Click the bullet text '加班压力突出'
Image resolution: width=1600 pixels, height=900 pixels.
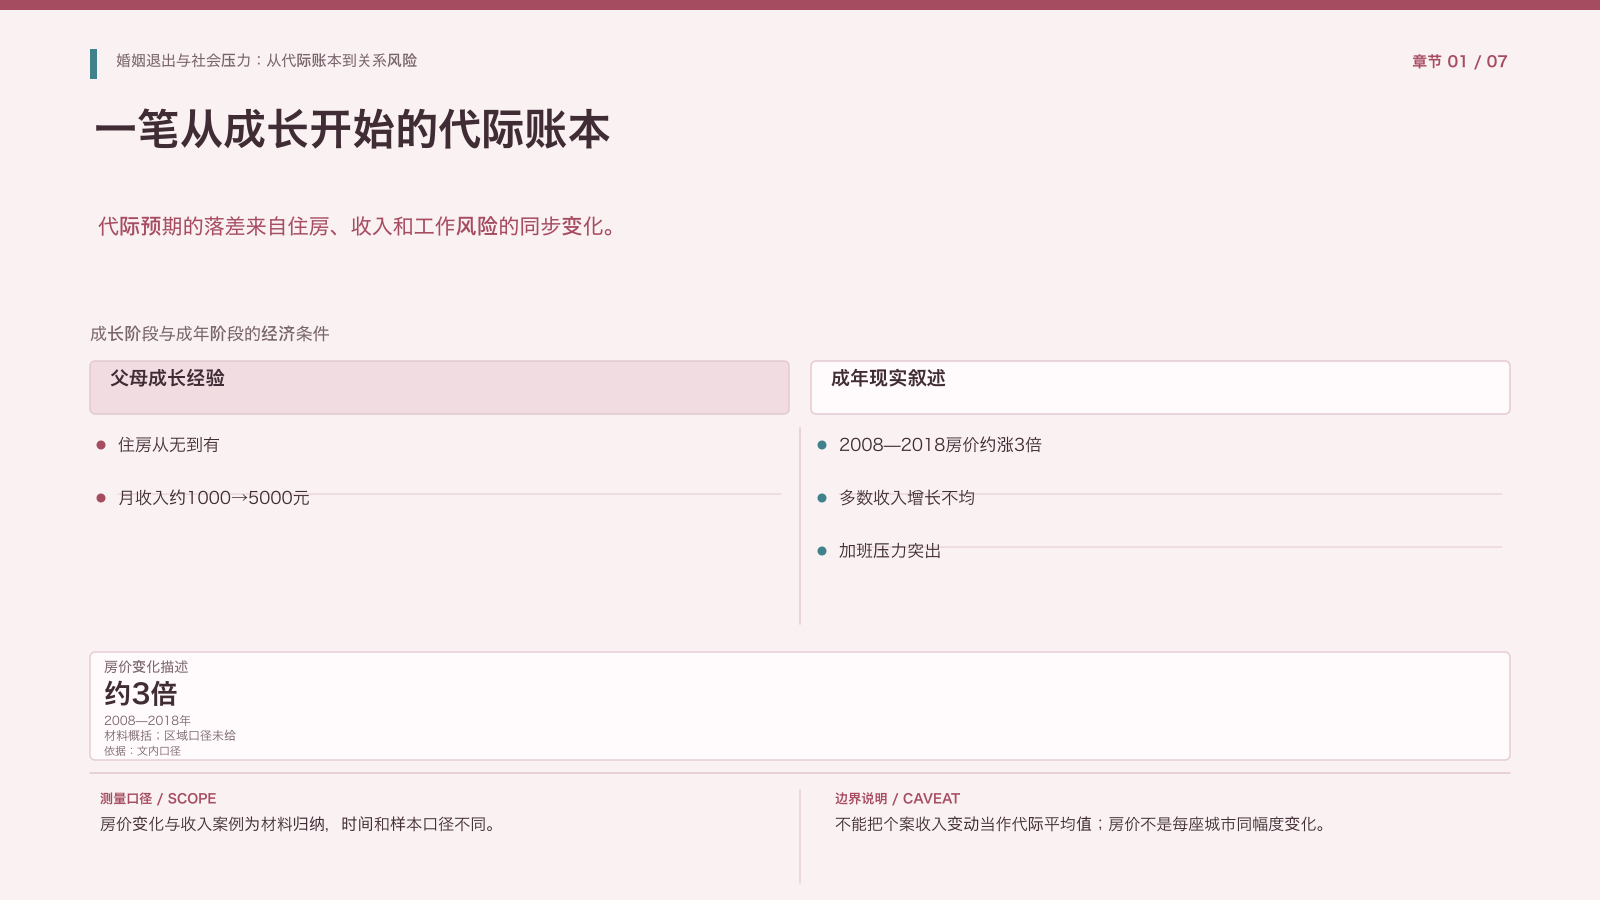(890, 551)
